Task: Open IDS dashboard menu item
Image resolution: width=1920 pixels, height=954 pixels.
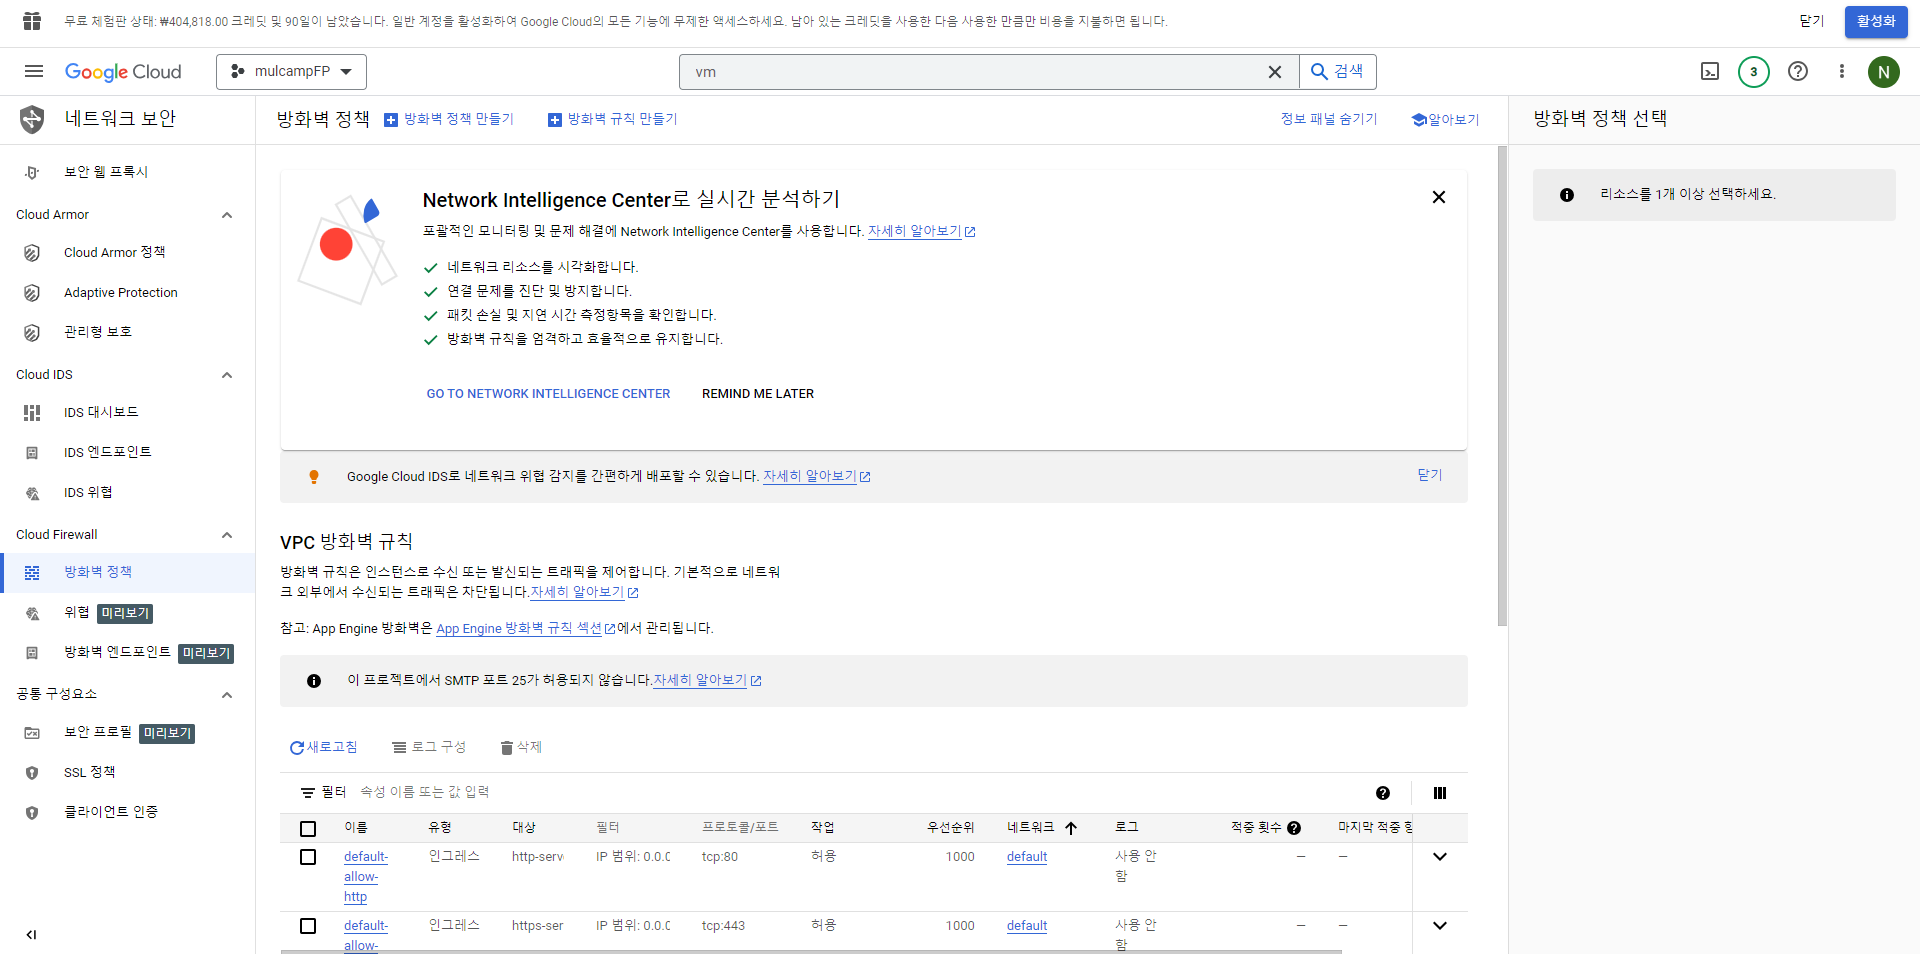Action: pyautogui.click(x=127, y=412)
